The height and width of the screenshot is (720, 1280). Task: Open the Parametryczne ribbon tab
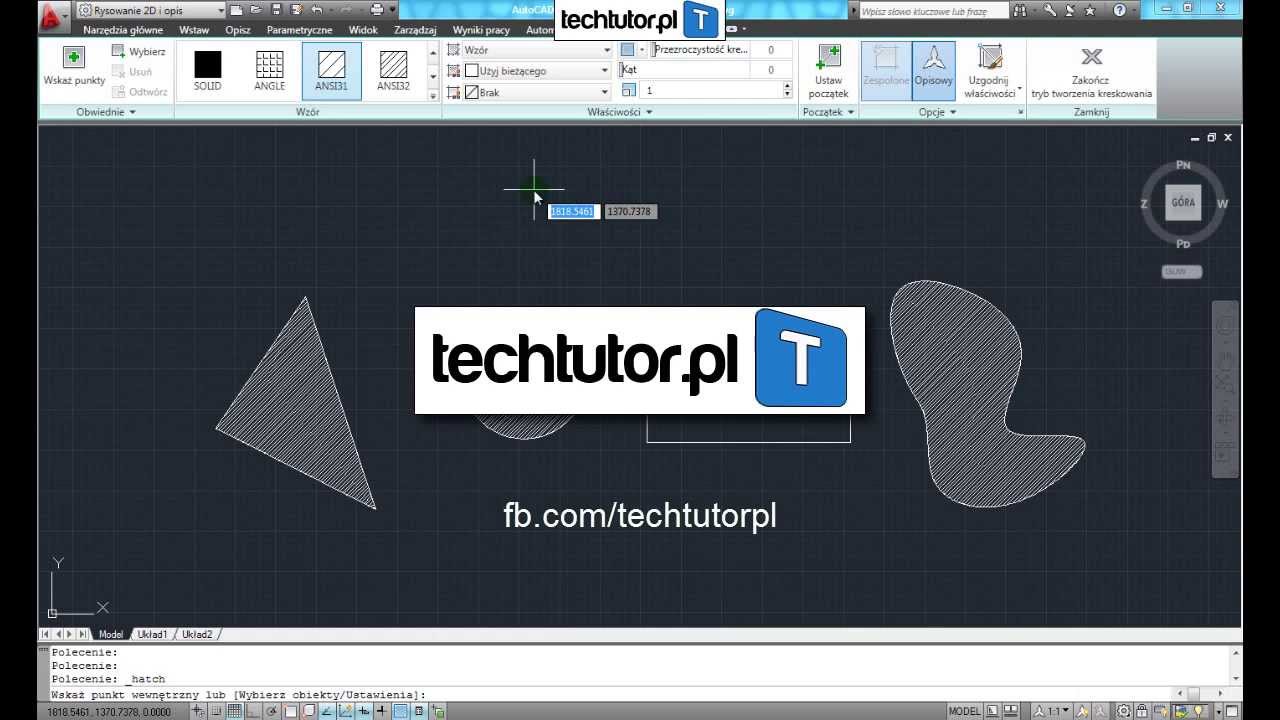point(299,30)
